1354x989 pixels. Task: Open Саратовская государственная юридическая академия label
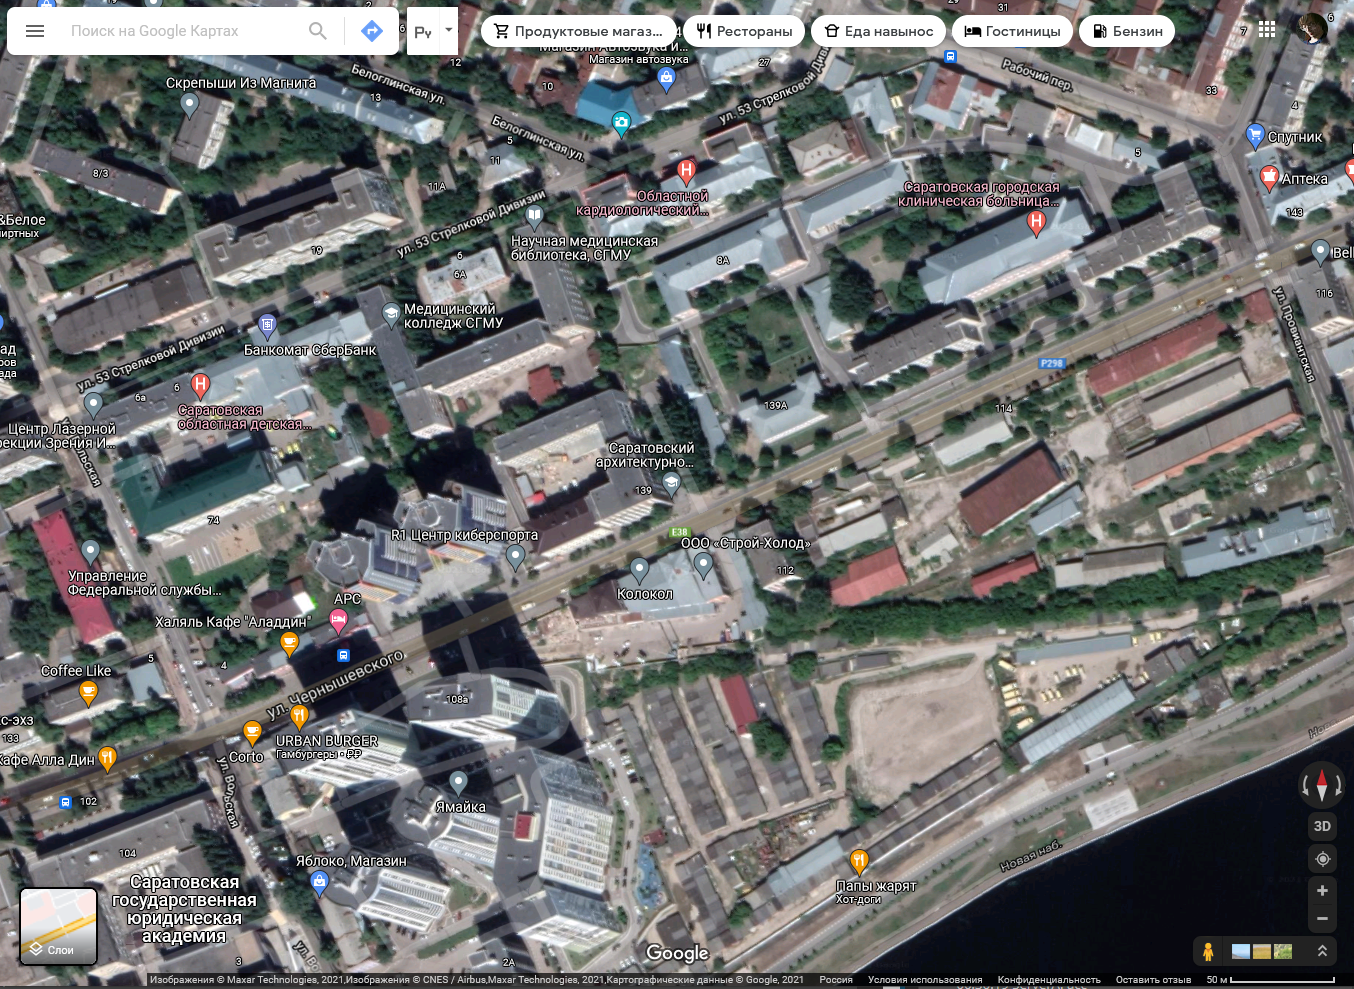coord(184,909)
